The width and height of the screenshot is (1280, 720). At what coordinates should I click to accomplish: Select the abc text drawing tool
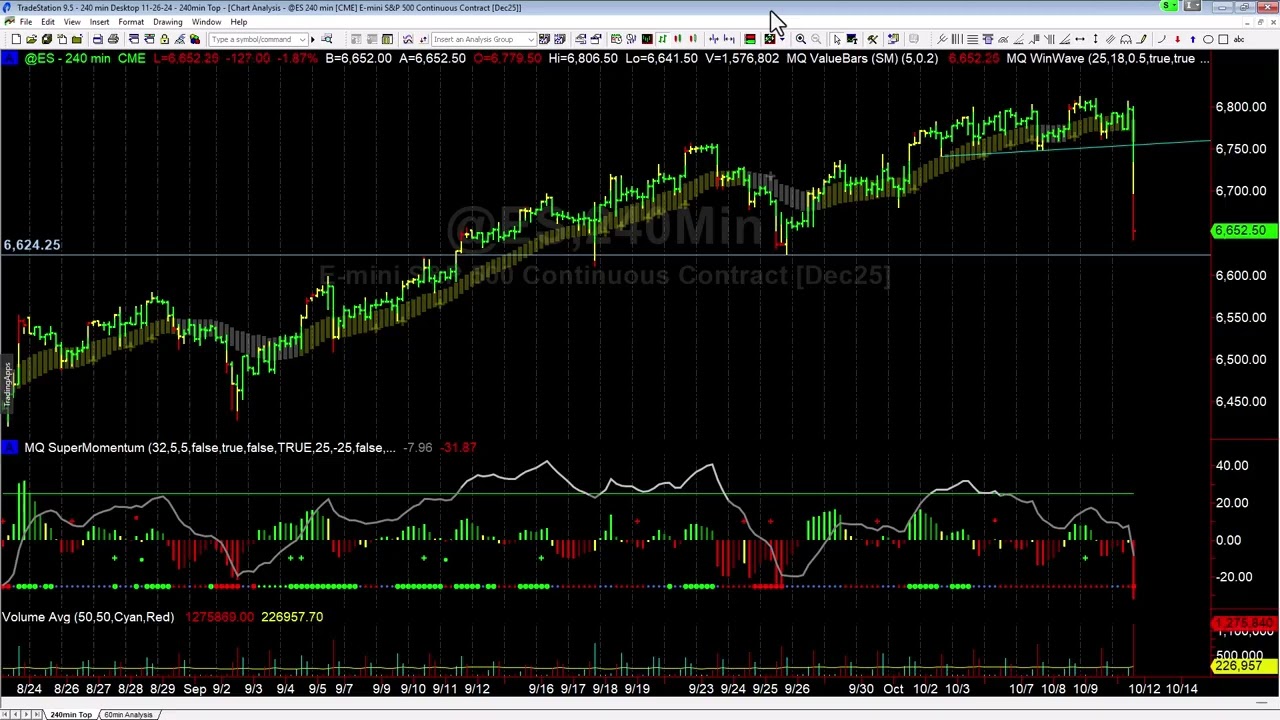click(1239, 39)
